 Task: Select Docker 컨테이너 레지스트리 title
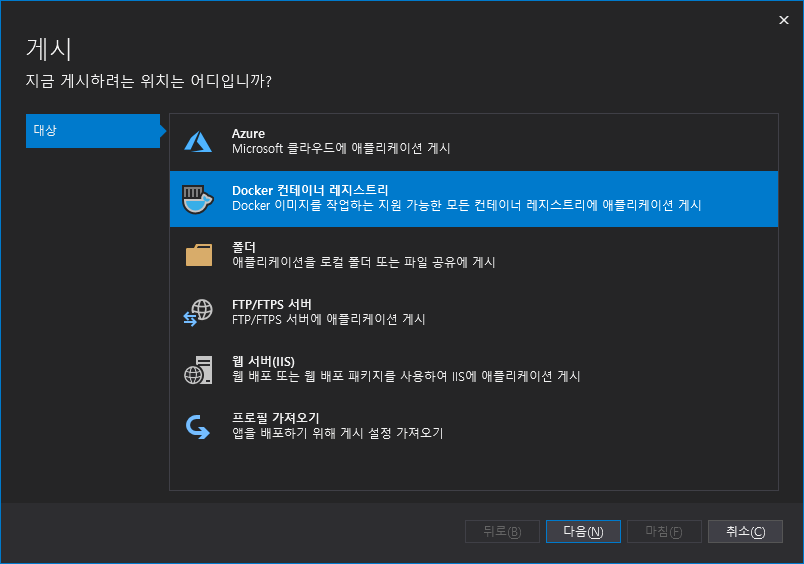310,190
